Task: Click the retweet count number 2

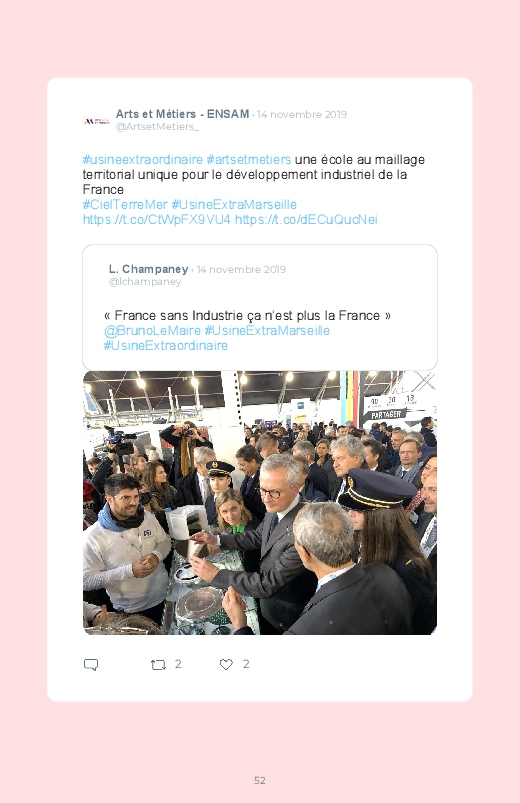Action: point(178,664)
